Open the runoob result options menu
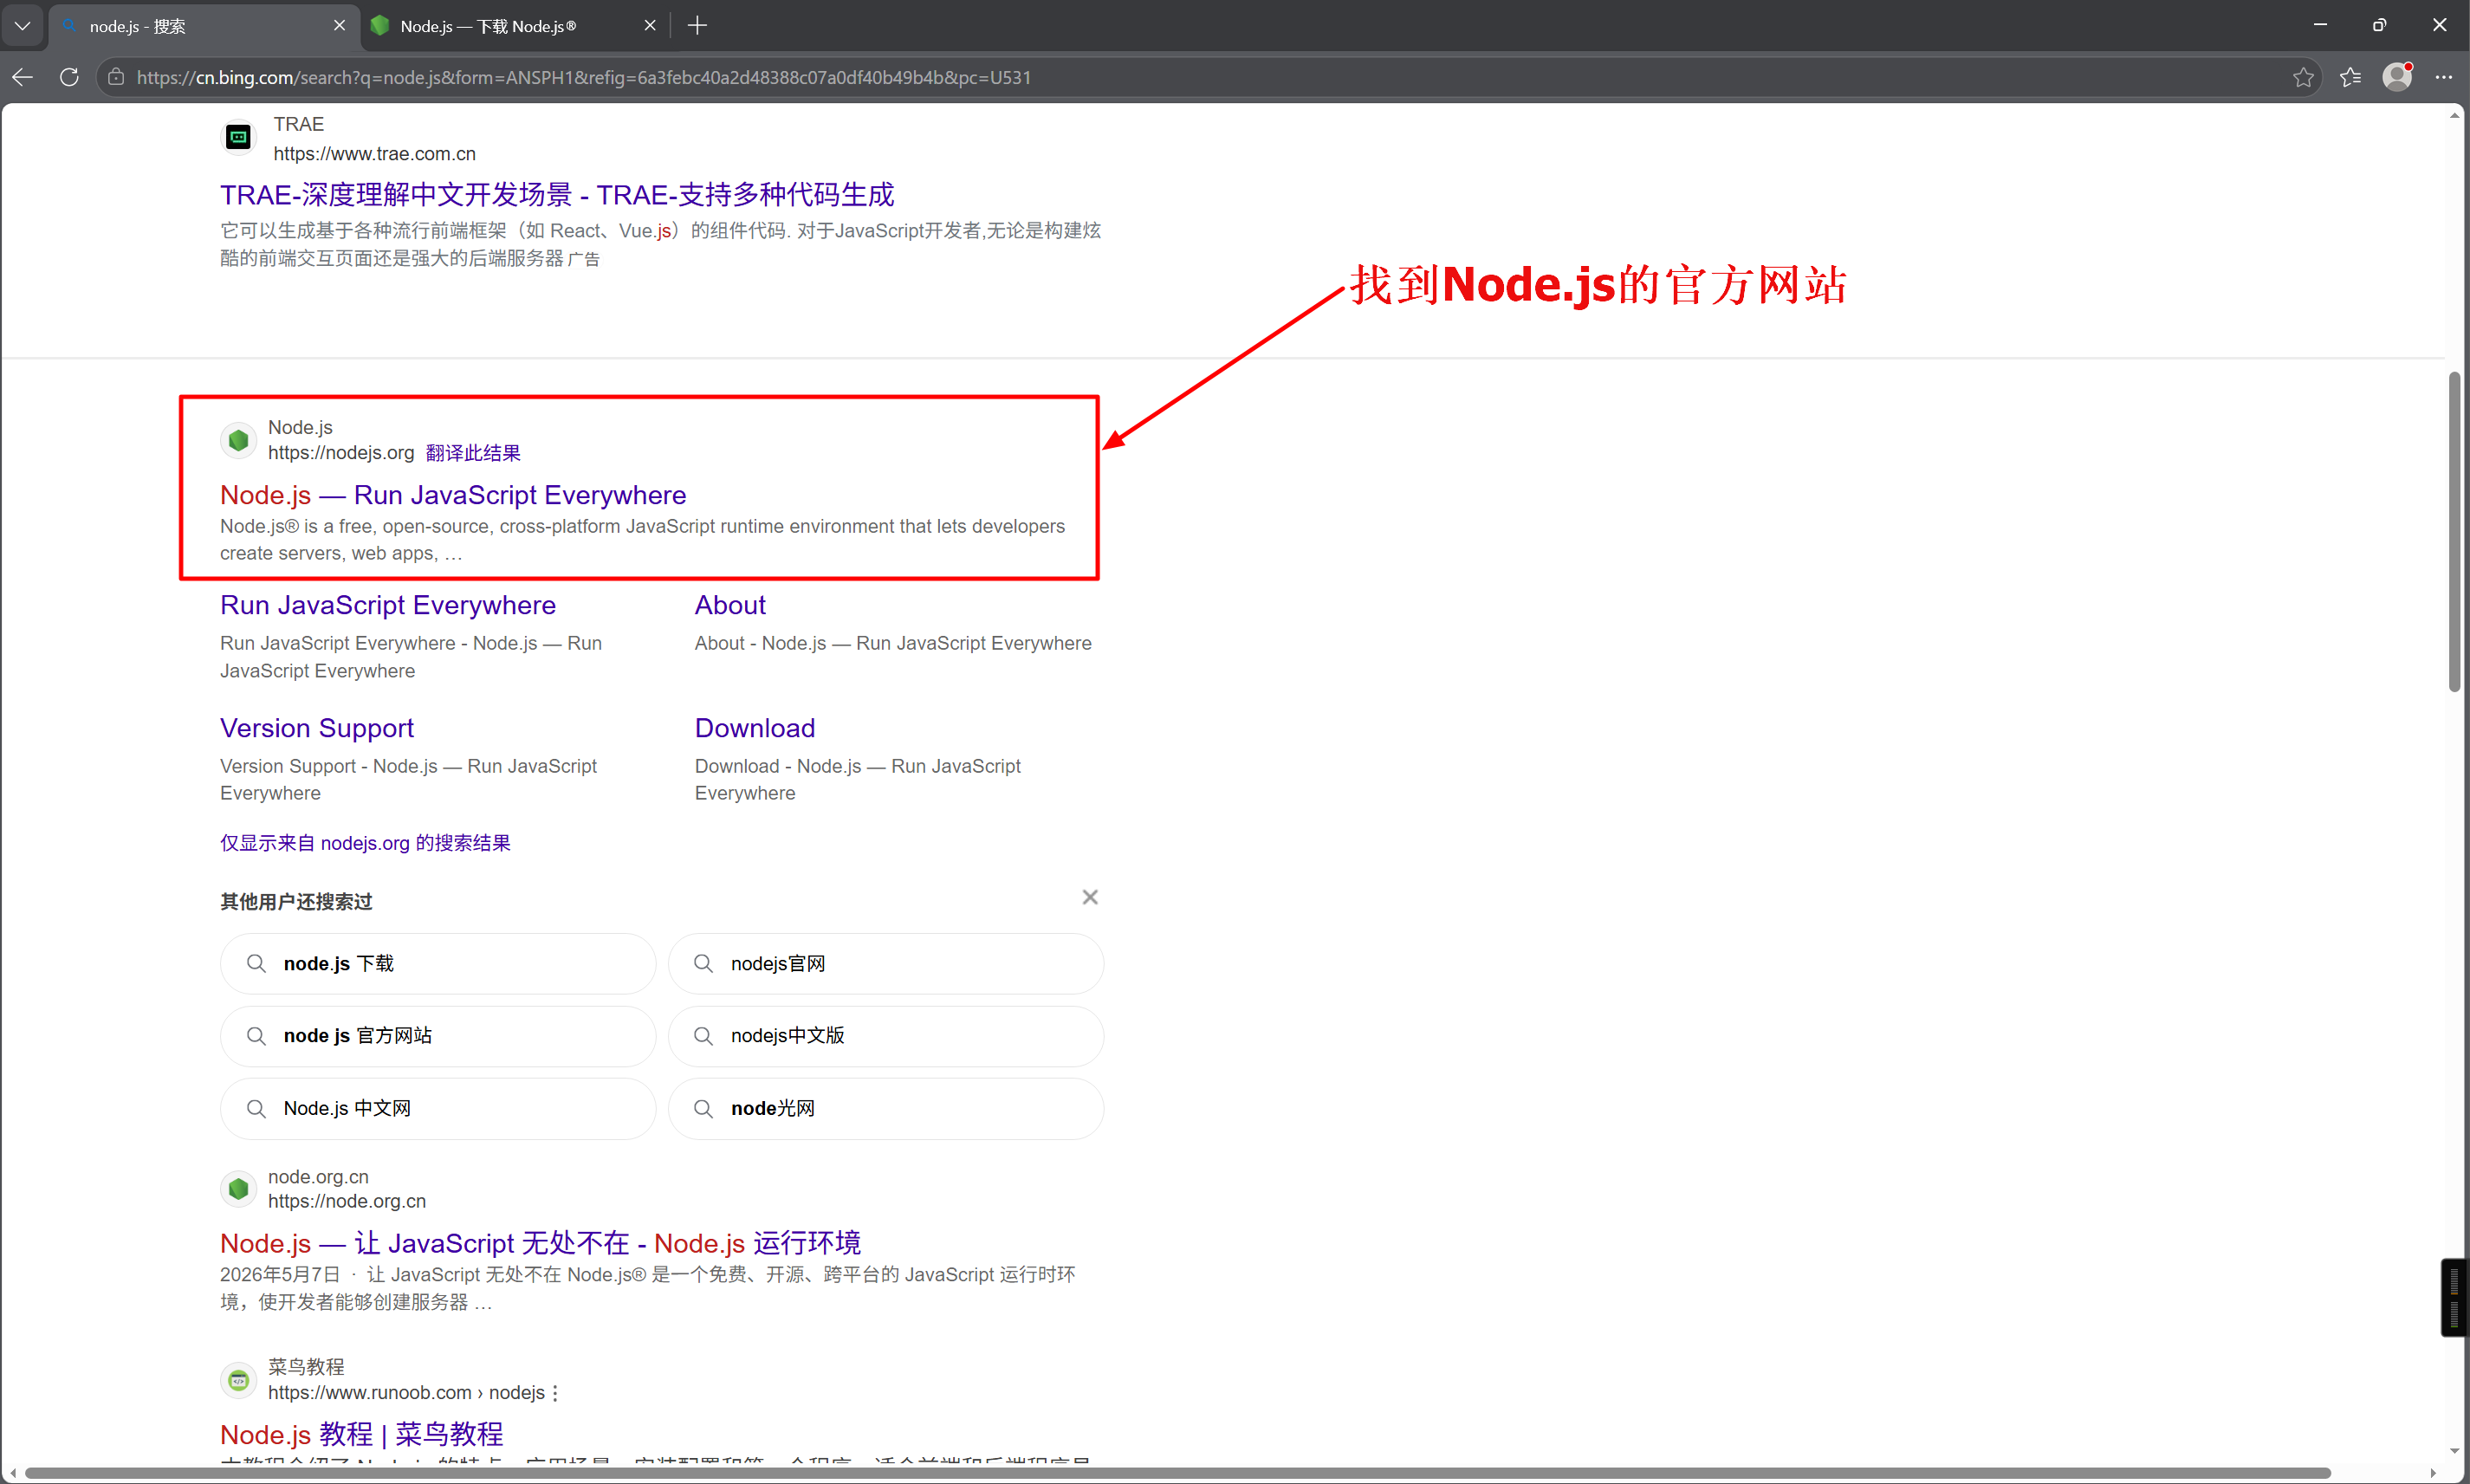This screenshot has height=1484, width=2470. coord(555,1393)
